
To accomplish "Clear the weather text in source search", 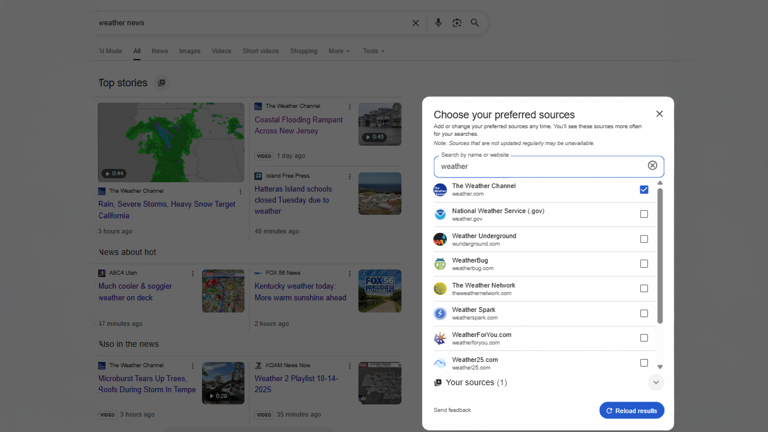I will tap(652, 166).
